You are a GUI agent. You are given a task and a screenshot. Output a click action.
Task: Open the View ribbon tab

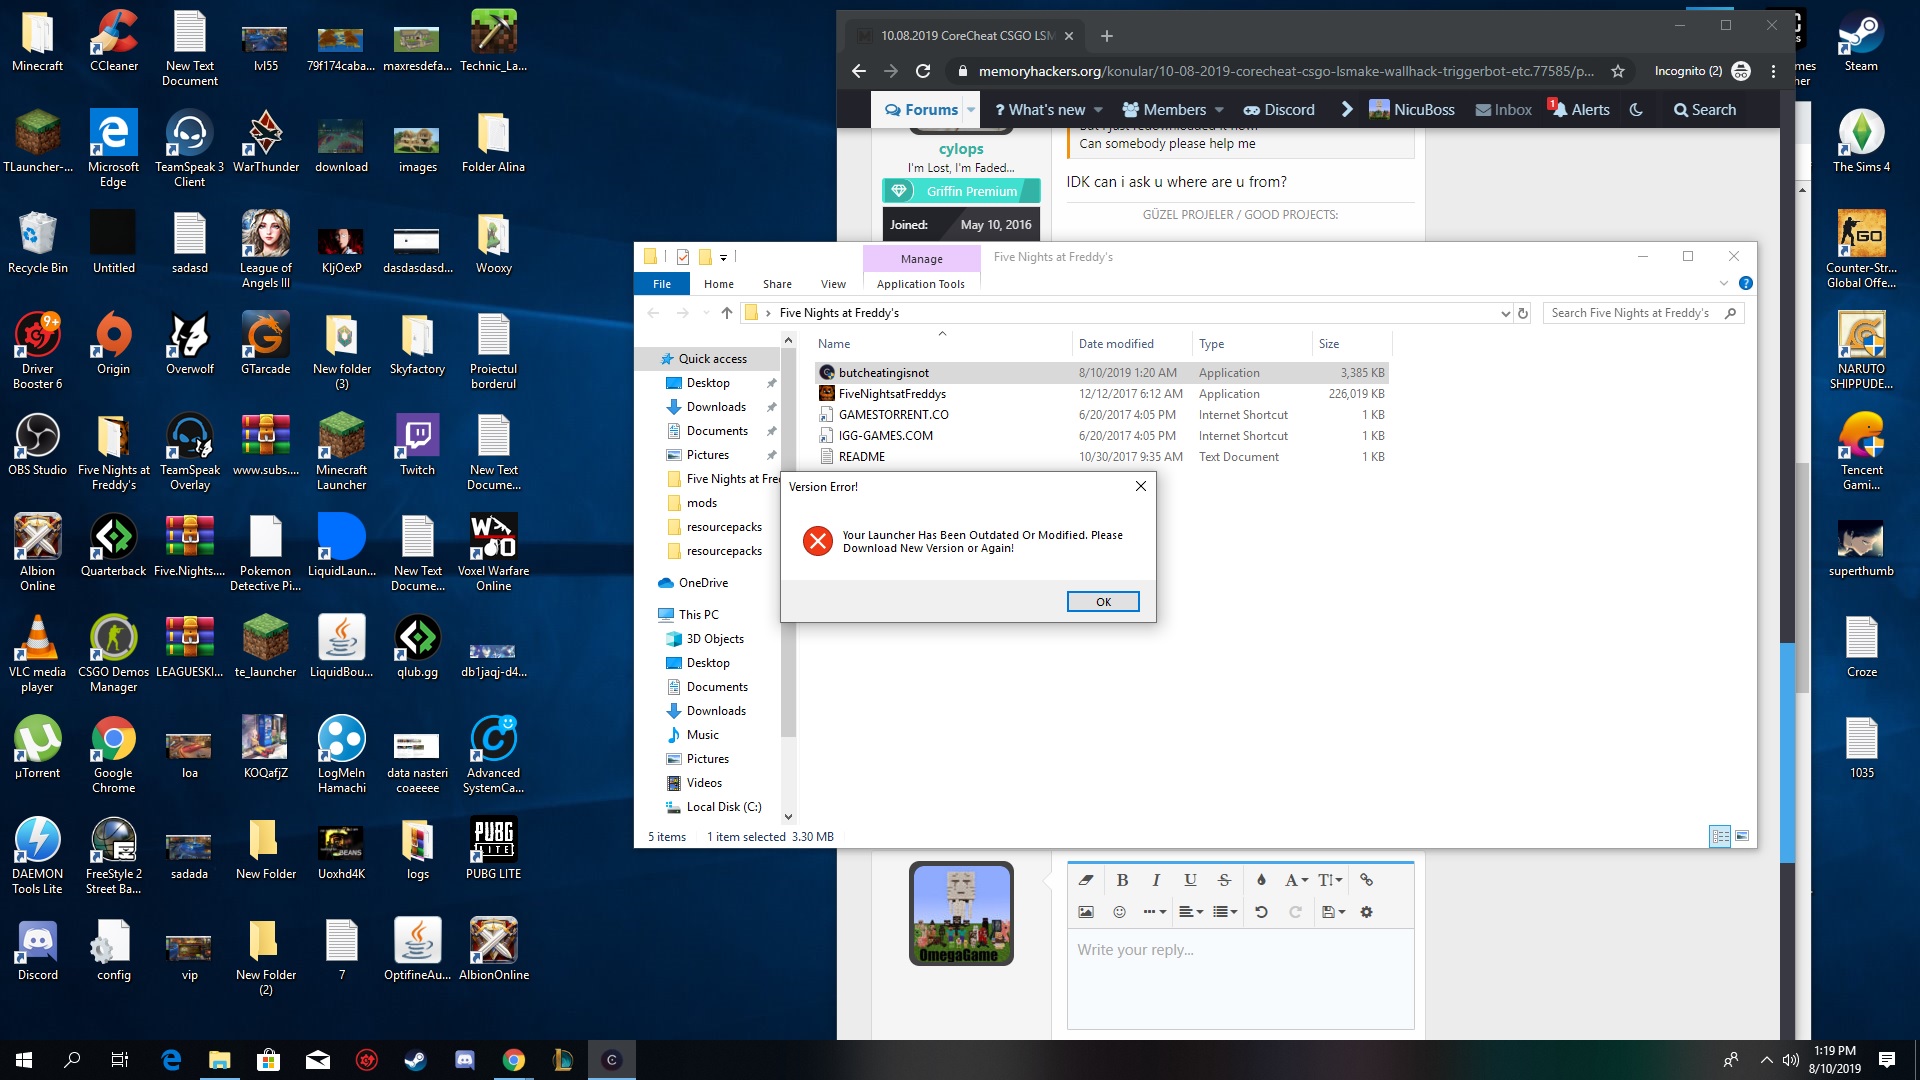(833, 284)
